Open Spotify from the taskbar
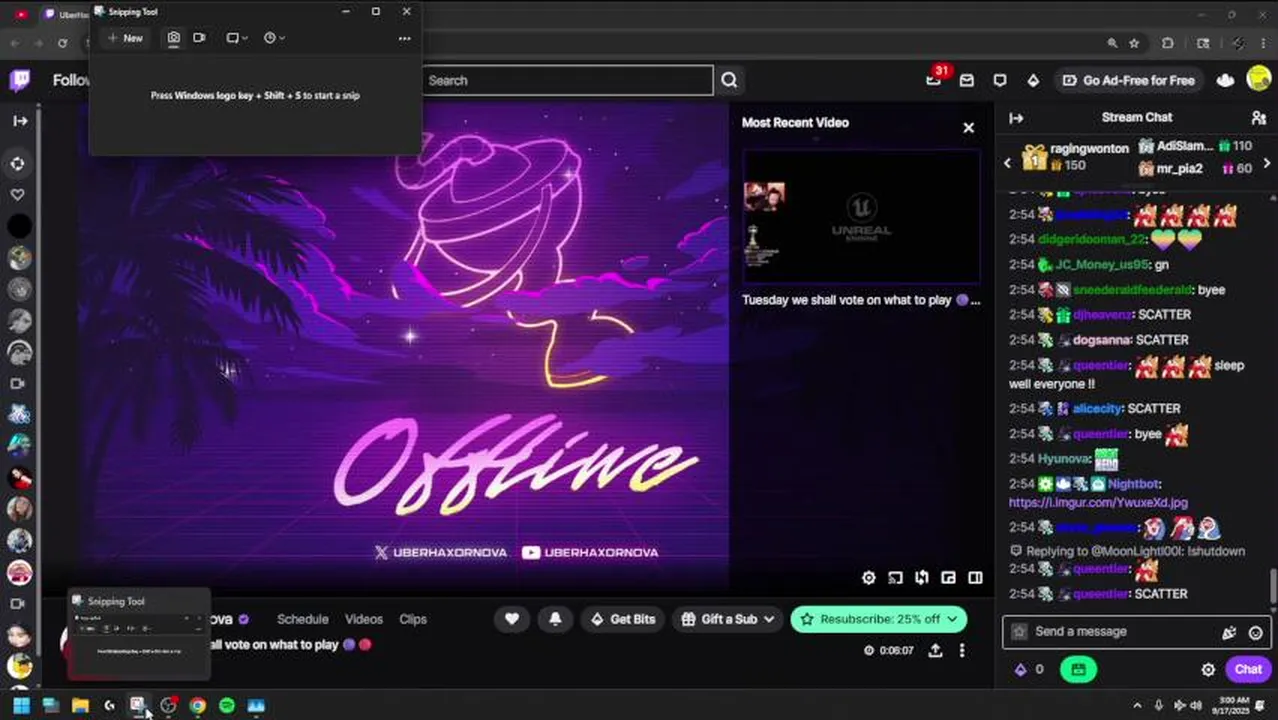Screen dimensions: 1278x720 pos(227,706)
